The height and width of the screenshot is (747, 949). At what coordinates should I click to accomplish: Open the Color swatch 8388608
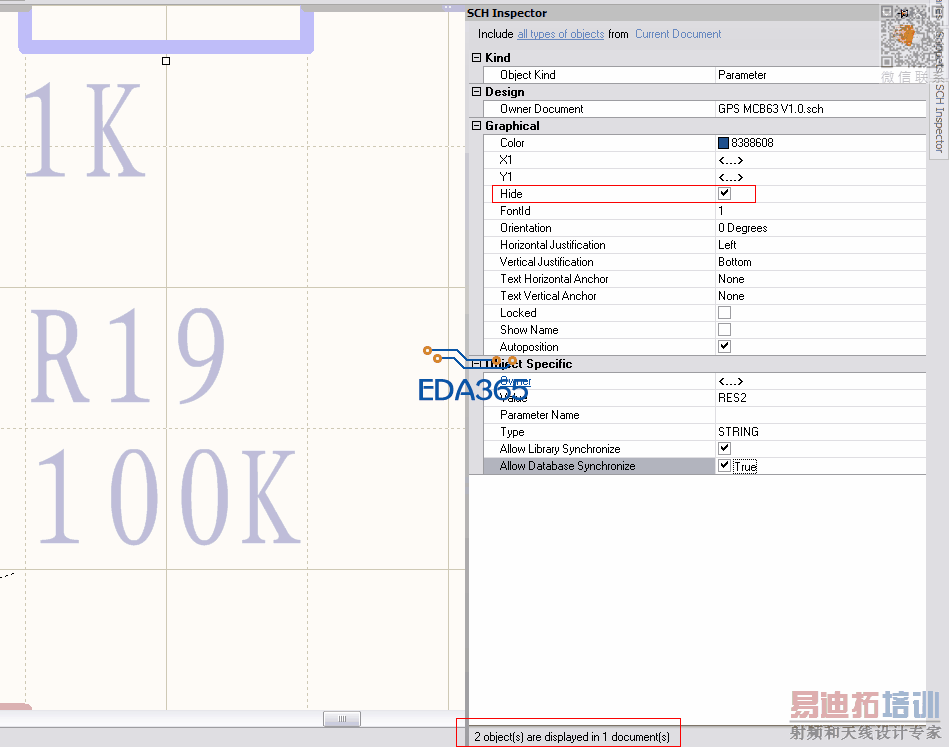tap(723, 143)
